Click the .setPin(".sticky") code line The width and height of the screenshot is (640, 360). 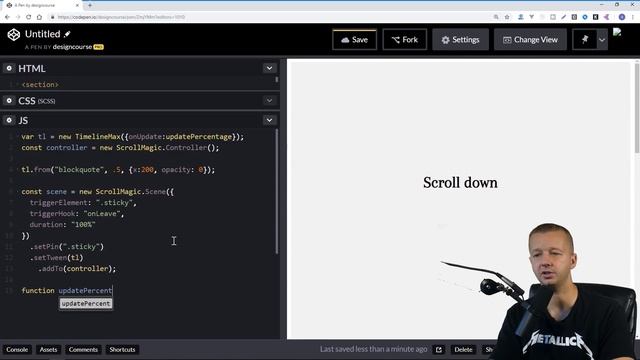click(x=67, y=247)
